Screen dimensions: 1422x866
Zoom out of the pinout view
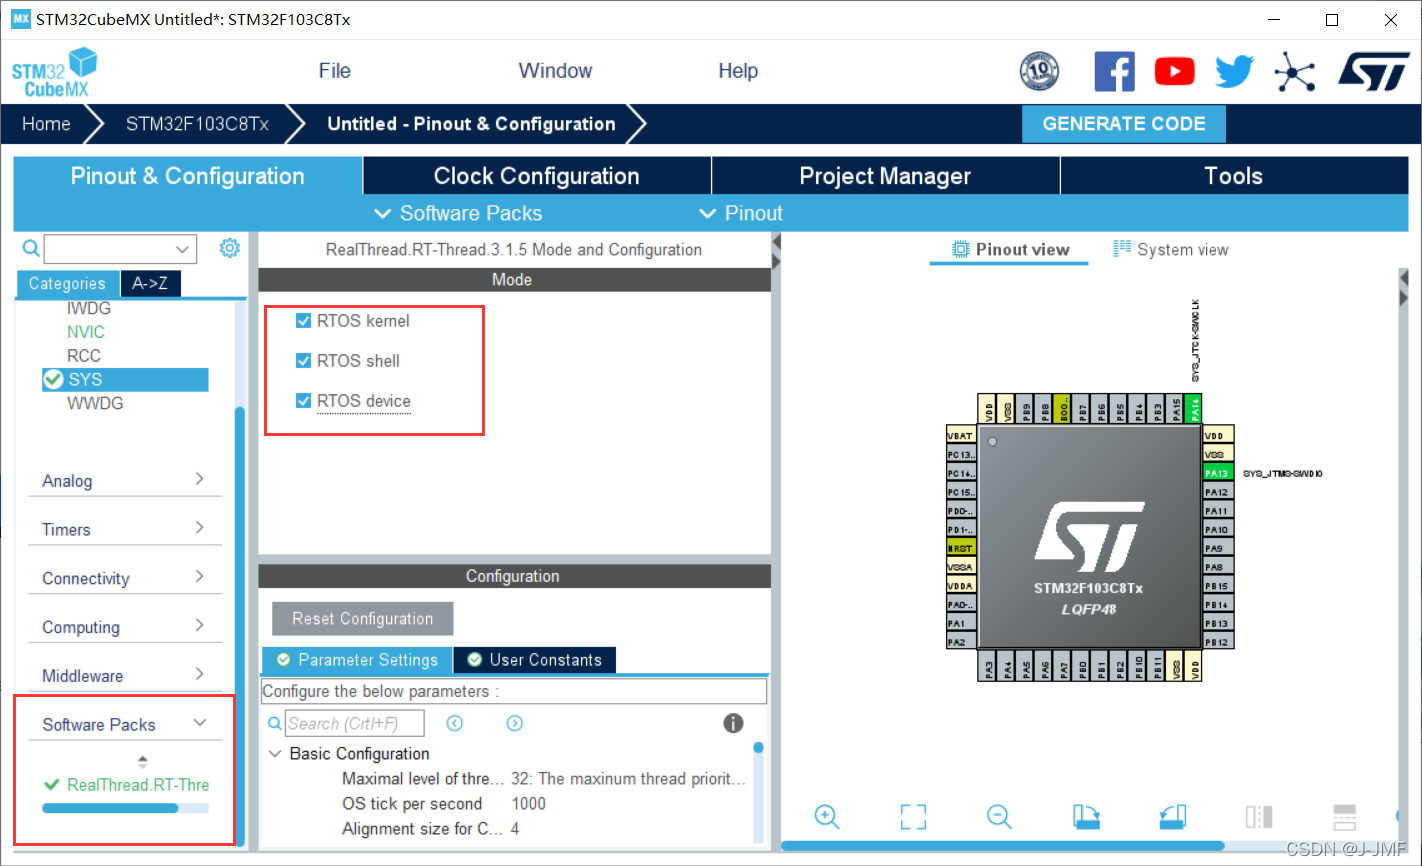[x=999, y=816]
